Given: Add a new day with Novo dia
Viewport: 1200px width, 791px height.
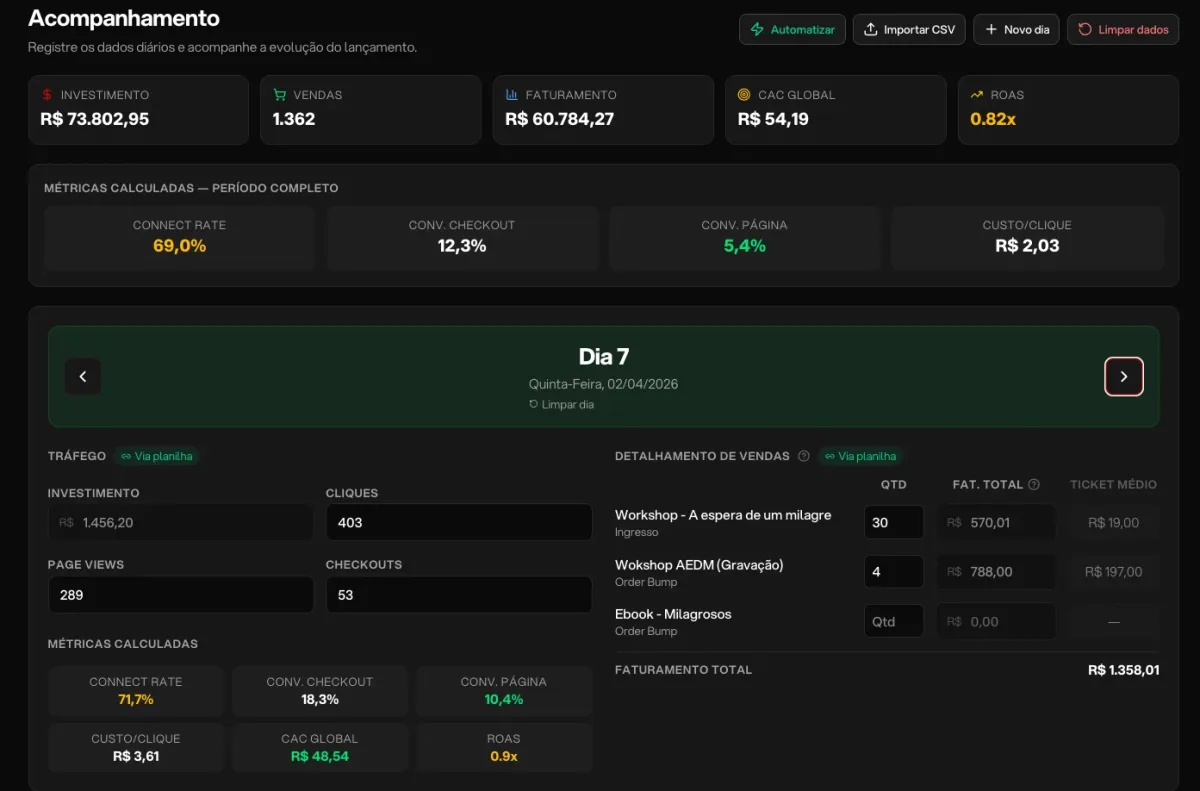Looking at the screenshot, I should pos(1017,30).
